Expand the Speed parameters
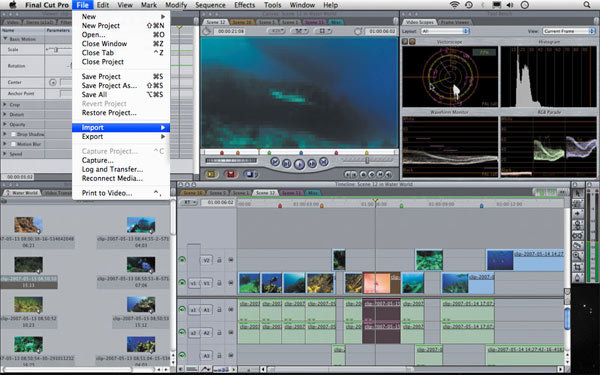The height and width of the screenshot is (375, 600). coord(5,154)
